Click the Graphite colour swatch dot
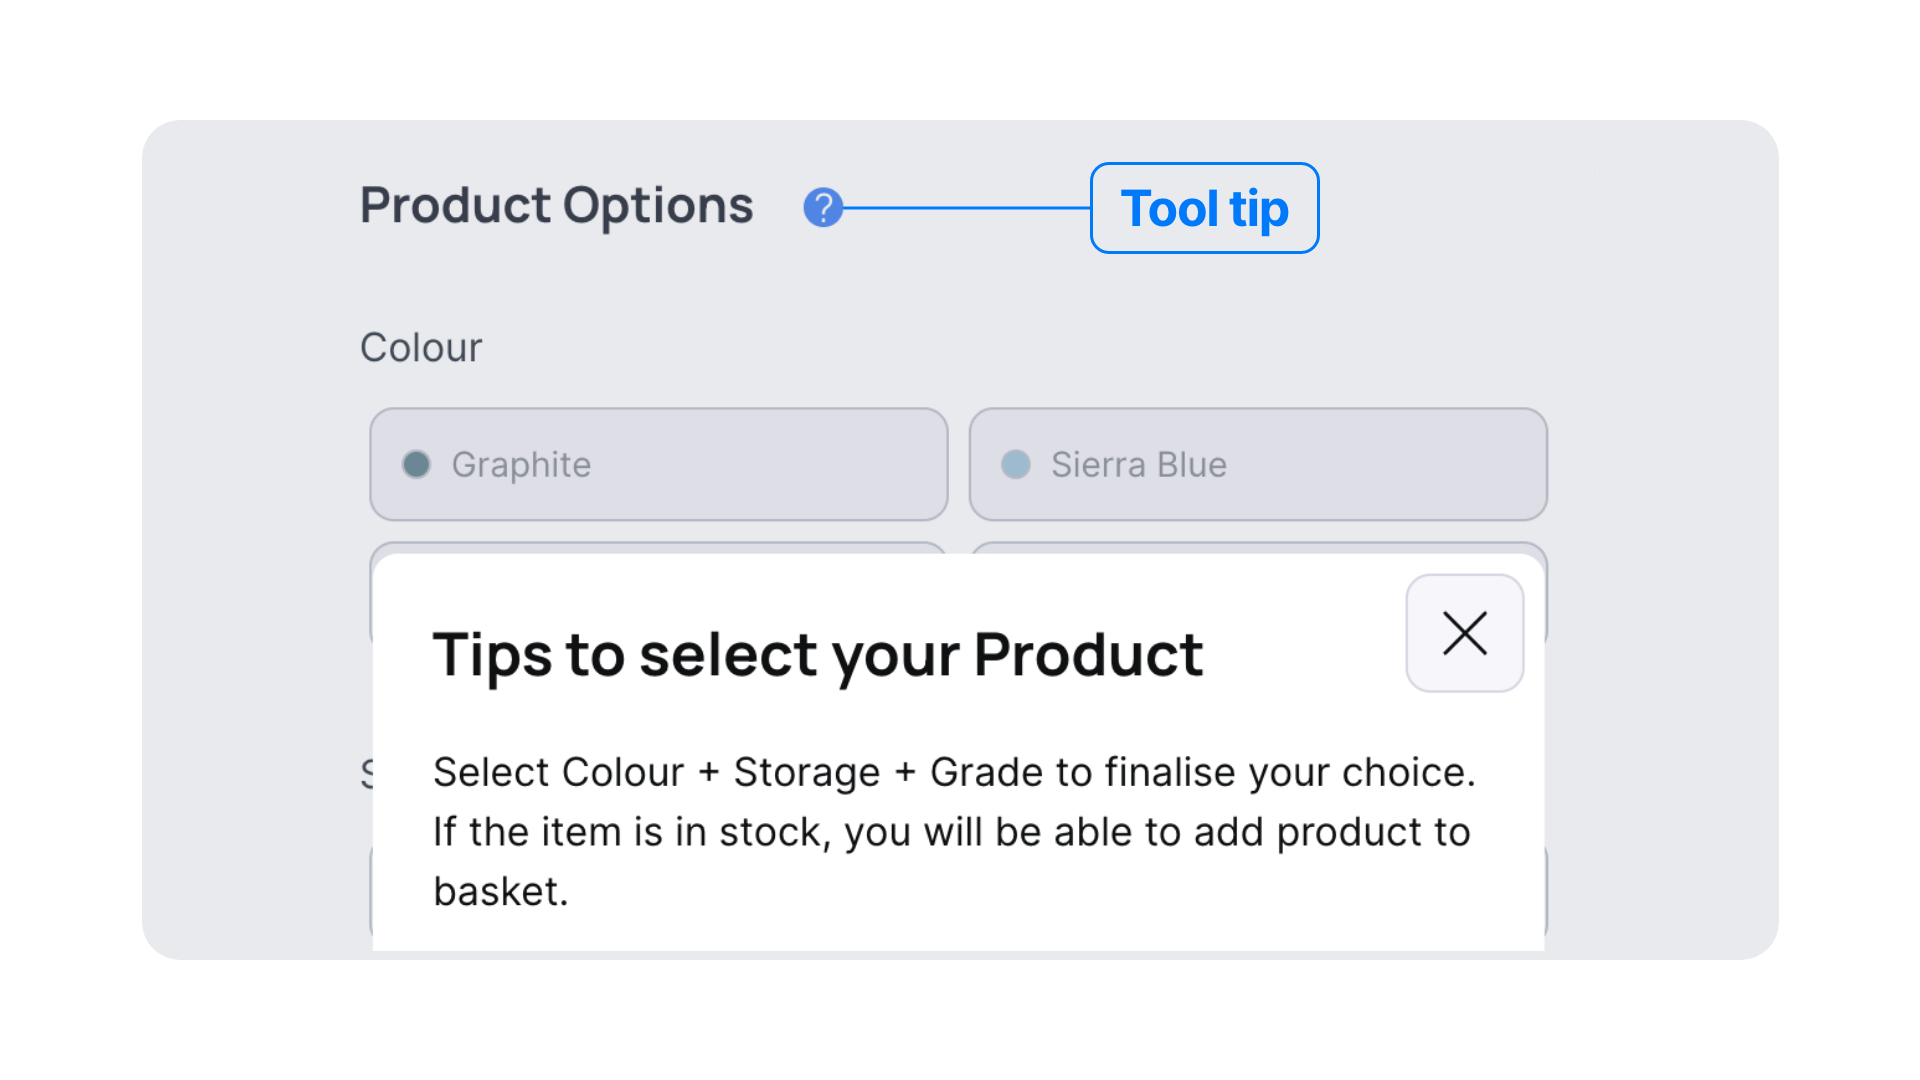The width and height of the screenshot is (1920, 1080). coord(416,464)
